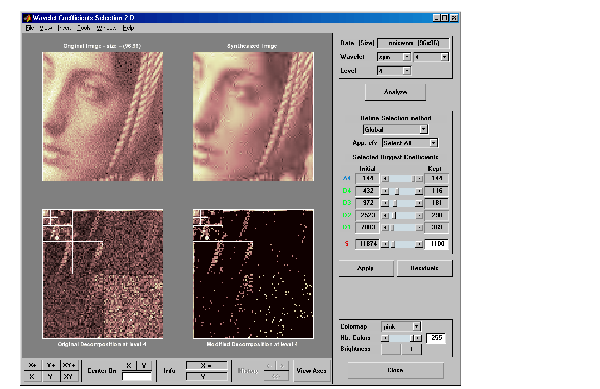Click the Modified Decomposition at level 4 plot
This screenshot has width=600, height=389.
tap(253, 274)
